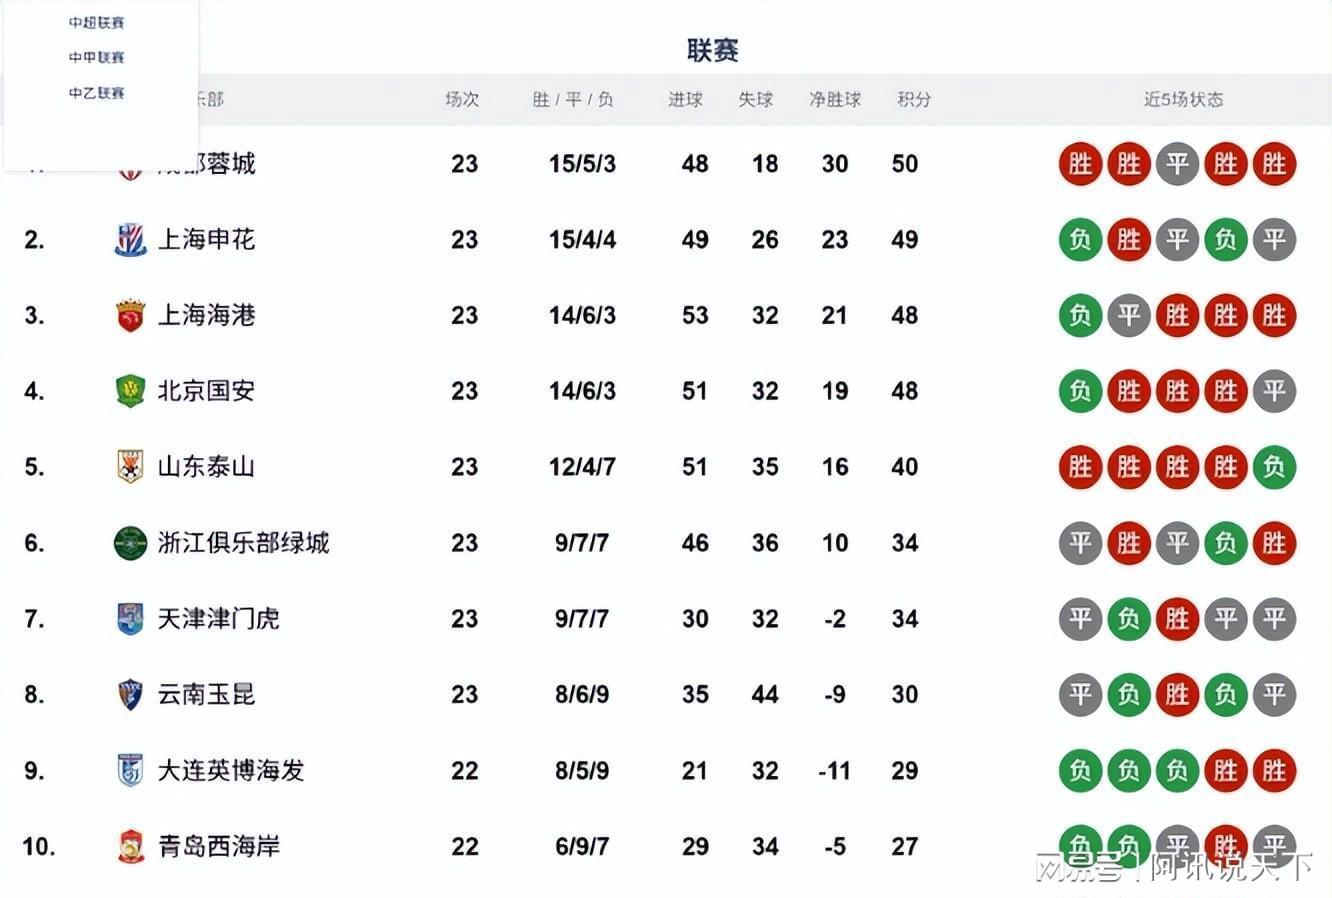
Task: Click the 近5场状态 column header
Action: coord(1183,100)
